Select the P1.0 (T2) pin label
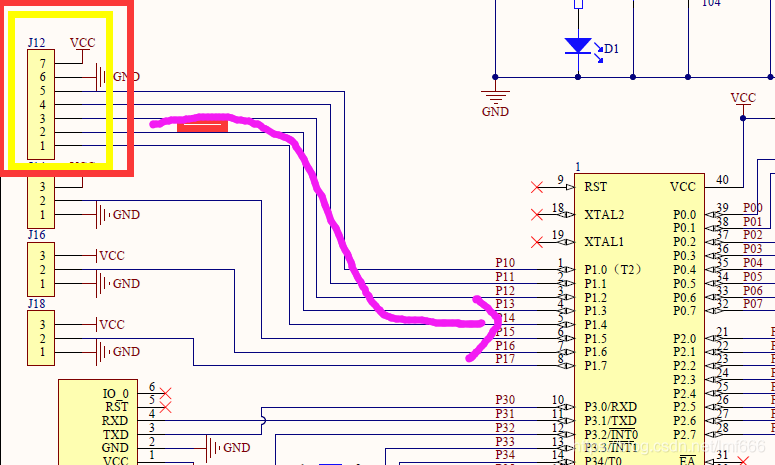This screenshot has height=465, width=775. point(613,270)
